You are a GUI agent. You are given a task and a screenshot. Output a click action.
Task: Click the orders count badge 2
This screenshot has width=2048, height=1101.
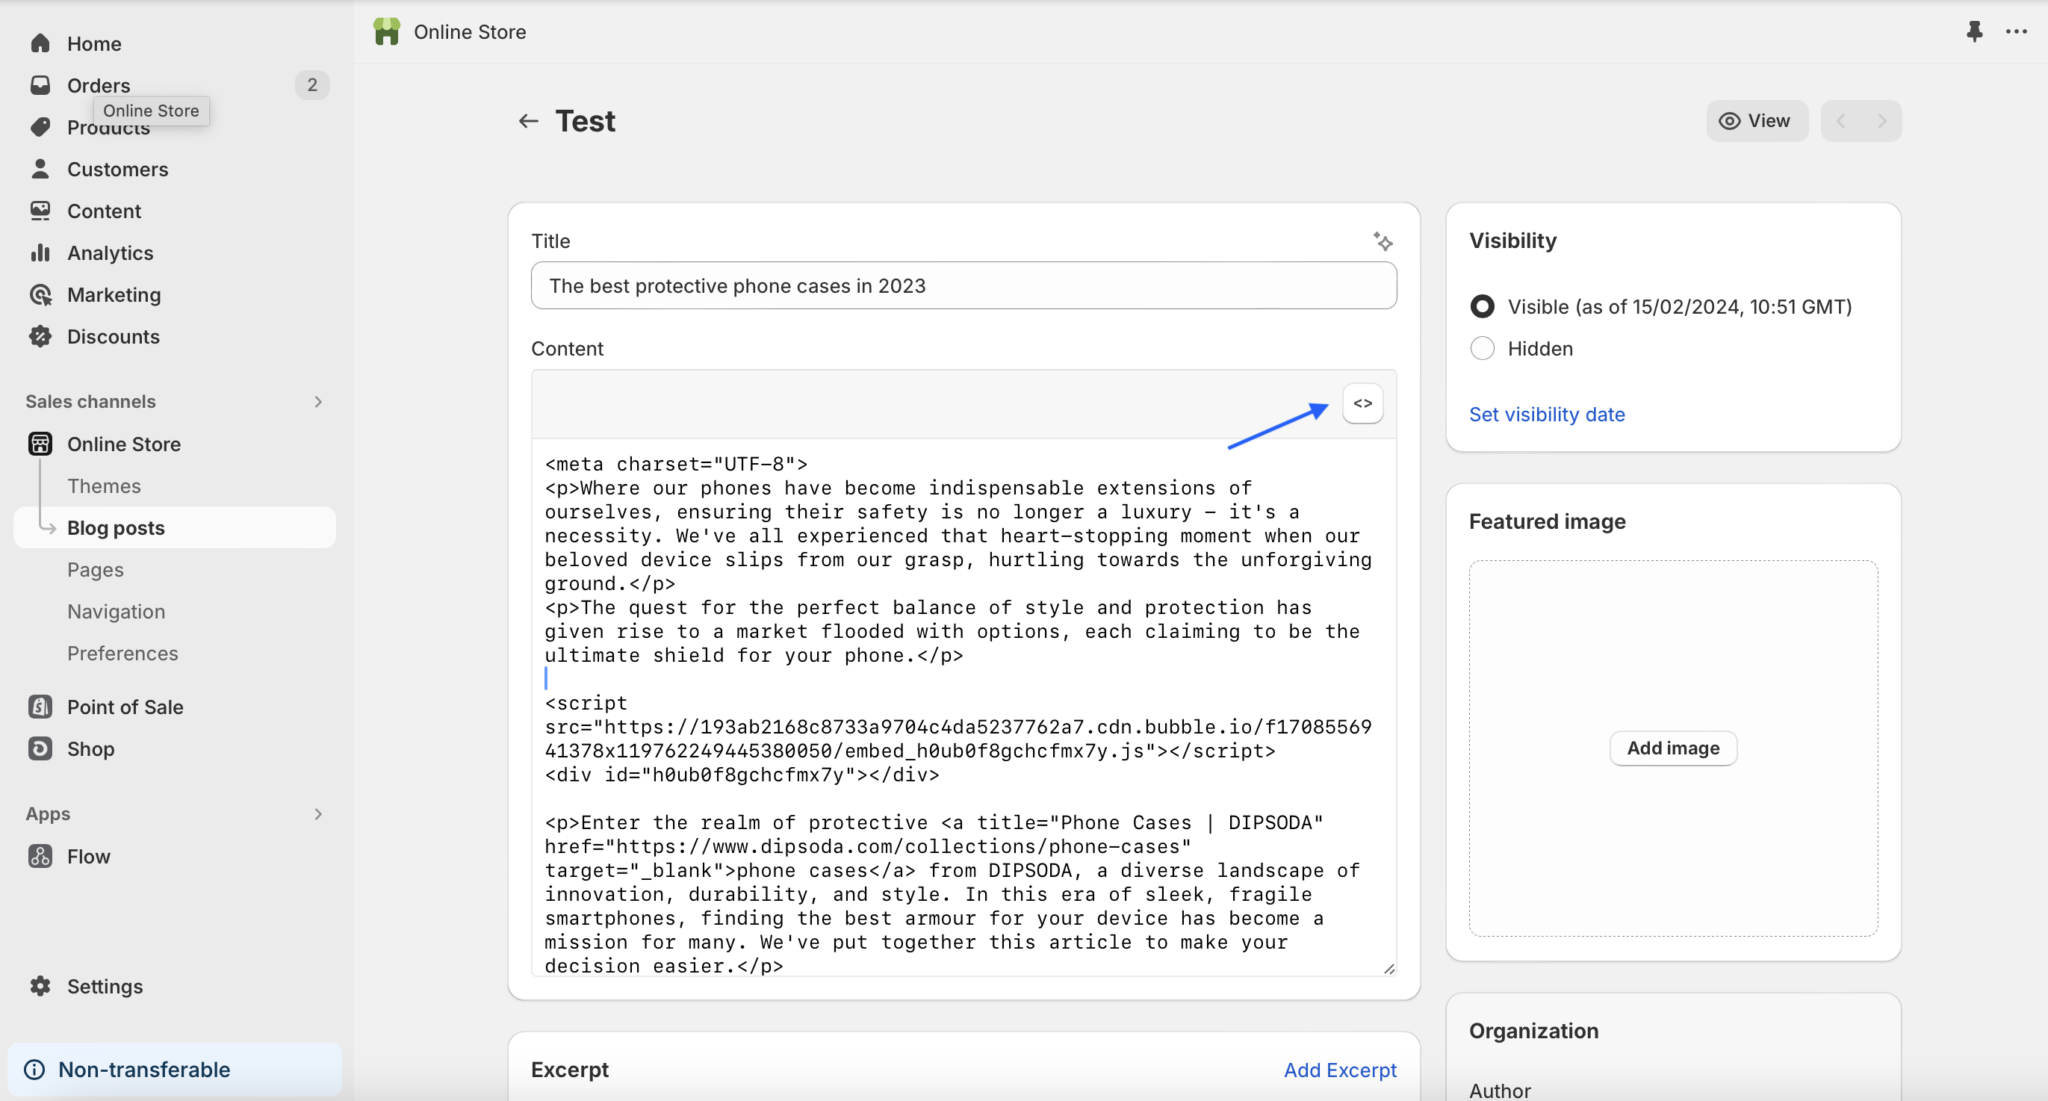(x=312, y=85)
